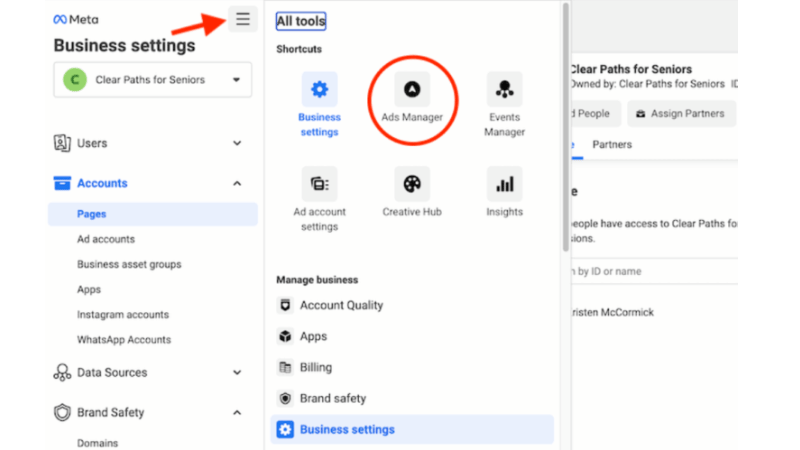Click the Apps cube icon in Manage business
The height and width of the screenshot is (450, 800).
285,336
